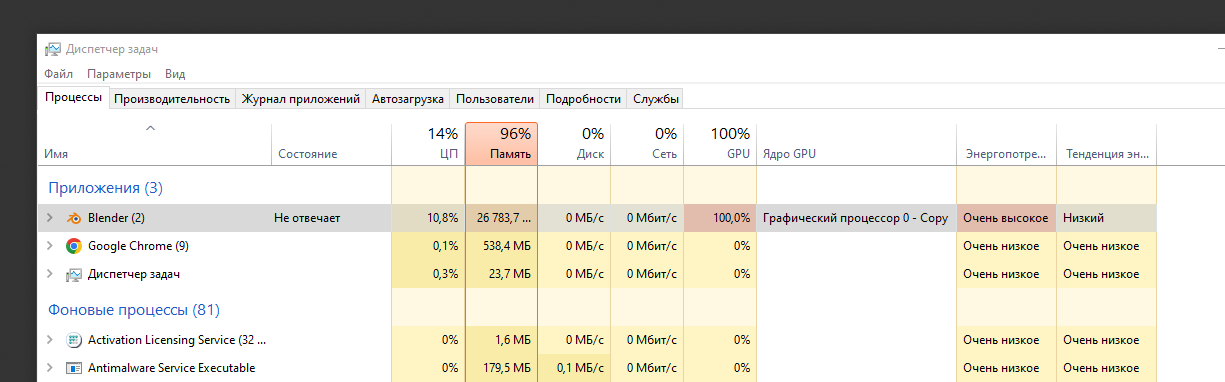Expand the Диспетчер задач process entry
The width and height of the screenshot is (1225, 382).
tap(49, 274)
